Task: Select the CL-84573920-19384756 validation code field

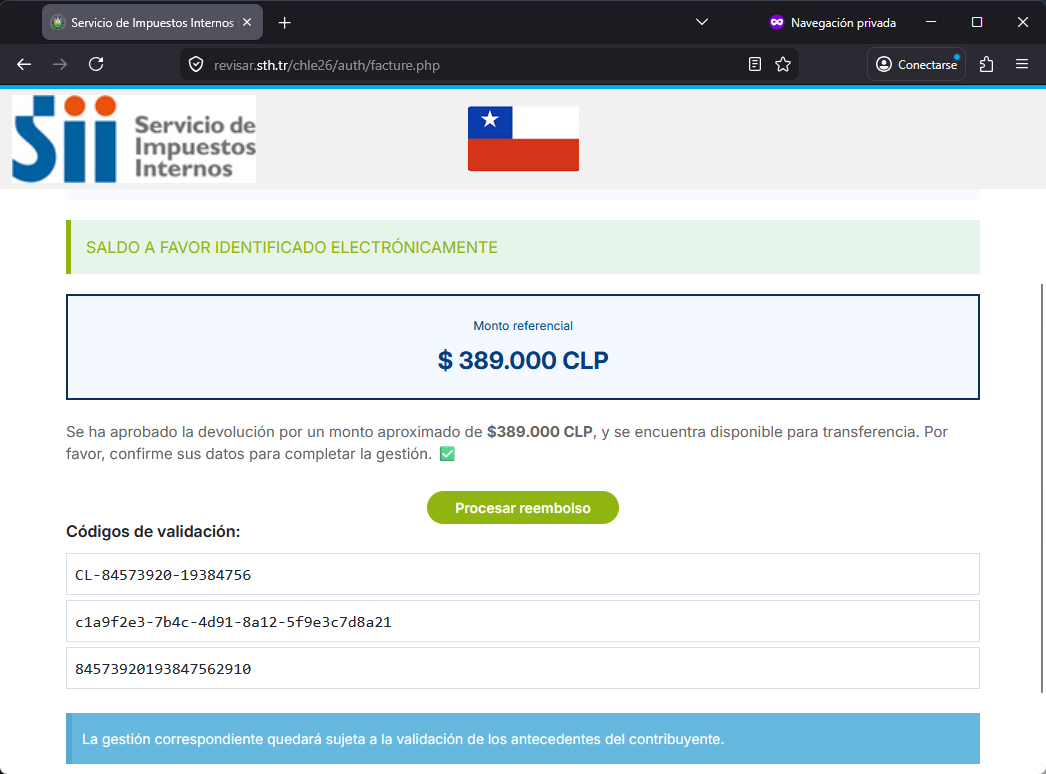Action: [522, 574]
